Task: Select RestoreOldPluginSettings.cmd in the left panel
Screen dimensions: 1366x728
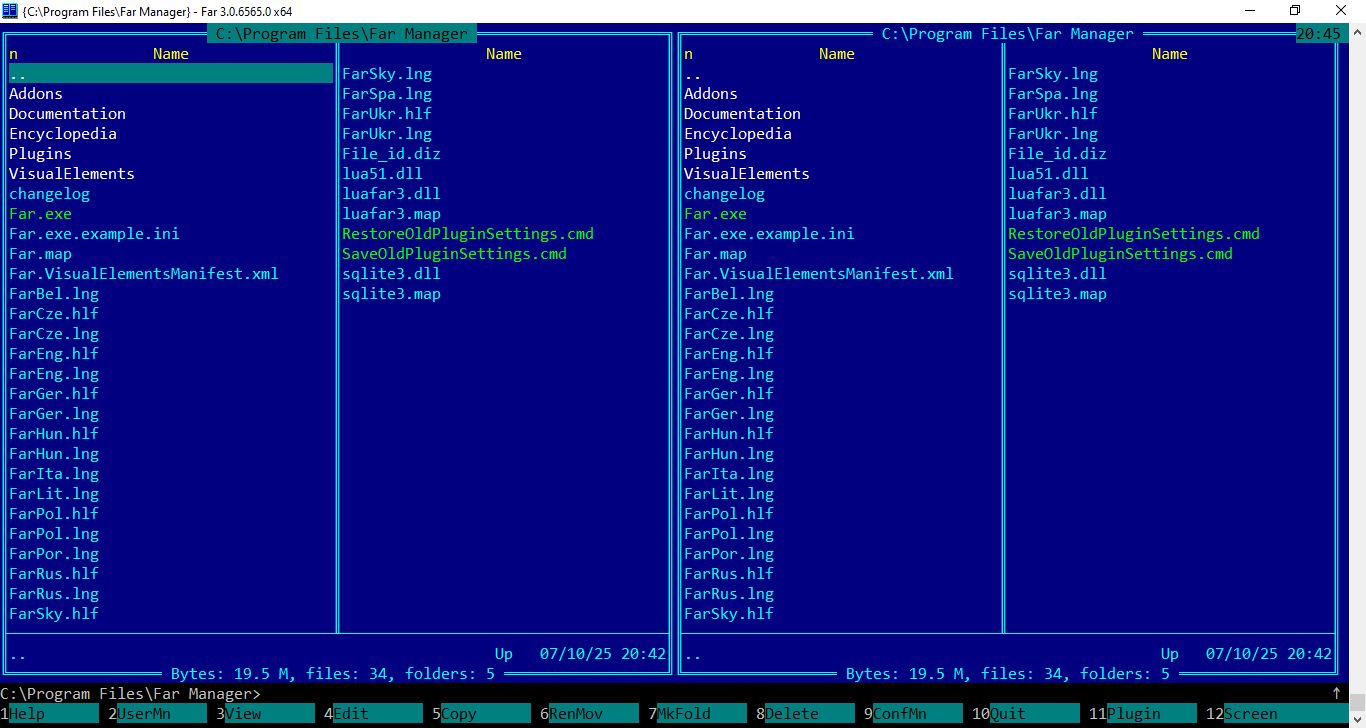Action: 467,234
